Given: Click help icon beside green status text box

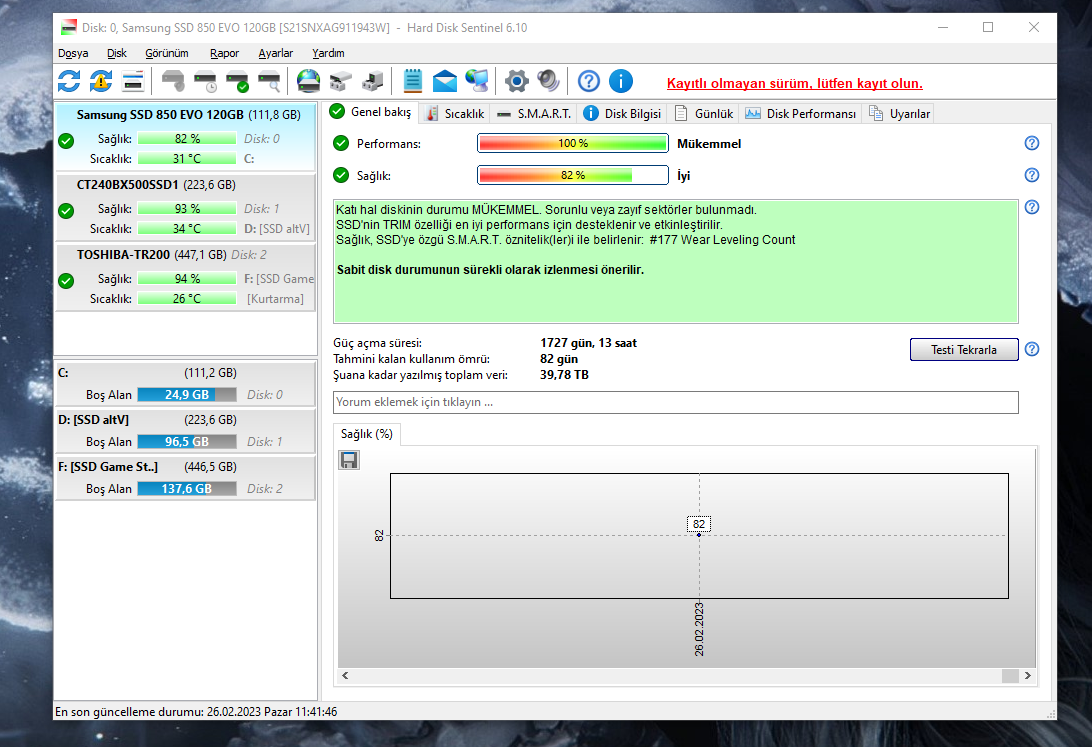Looking at the screenshot, I should 1032,207.
